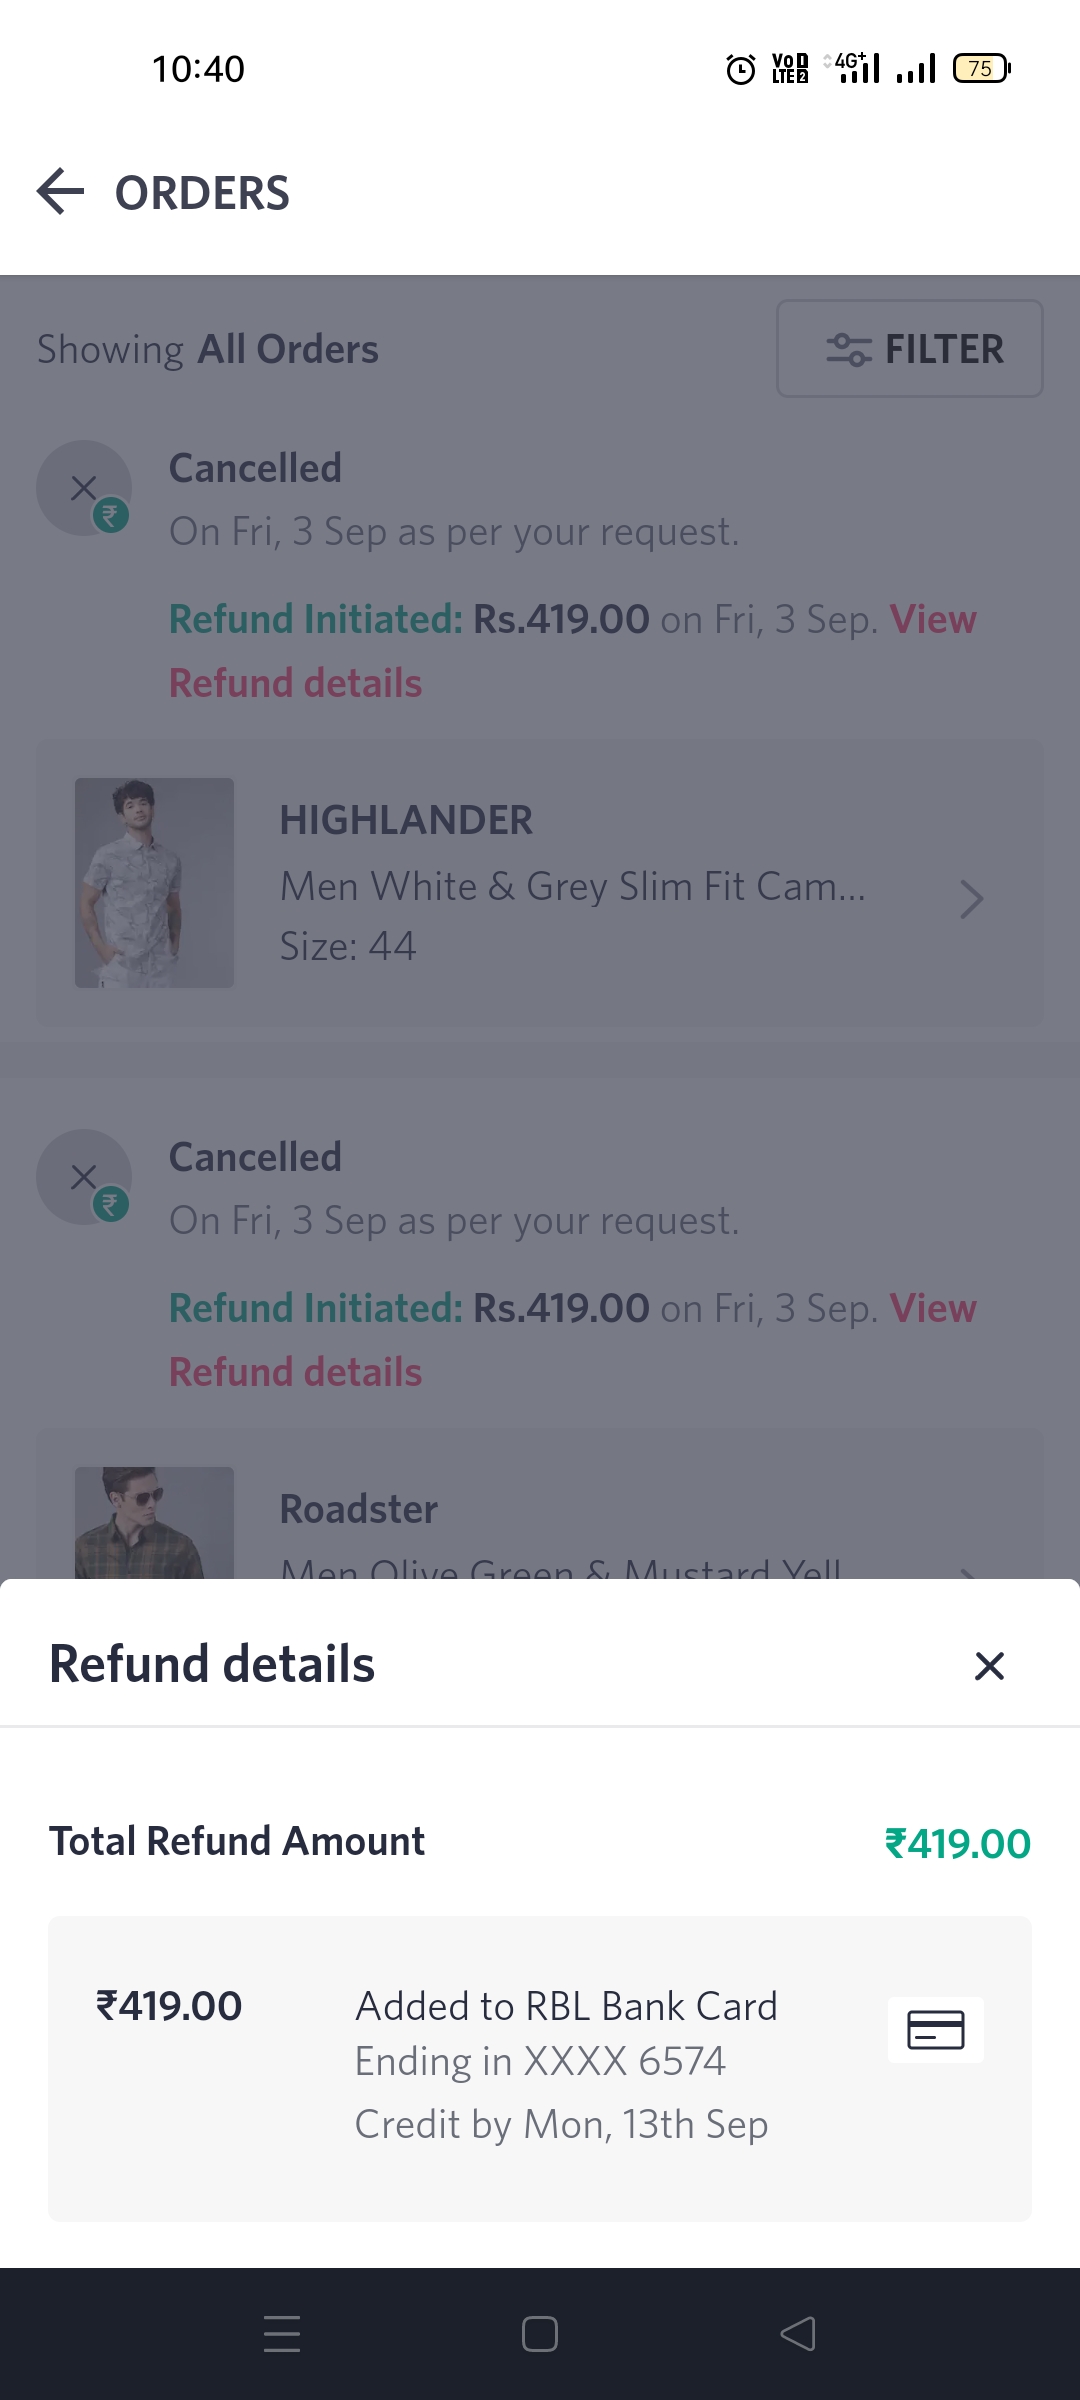Tap the alarm icon in status bar
1080x2400 pixels.
[x=740, y=69]
